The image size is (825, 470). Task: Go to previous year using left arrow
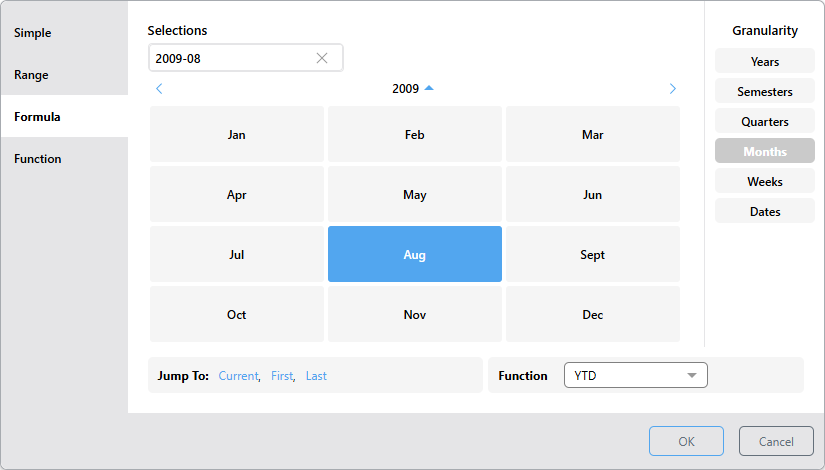[159, 89]
